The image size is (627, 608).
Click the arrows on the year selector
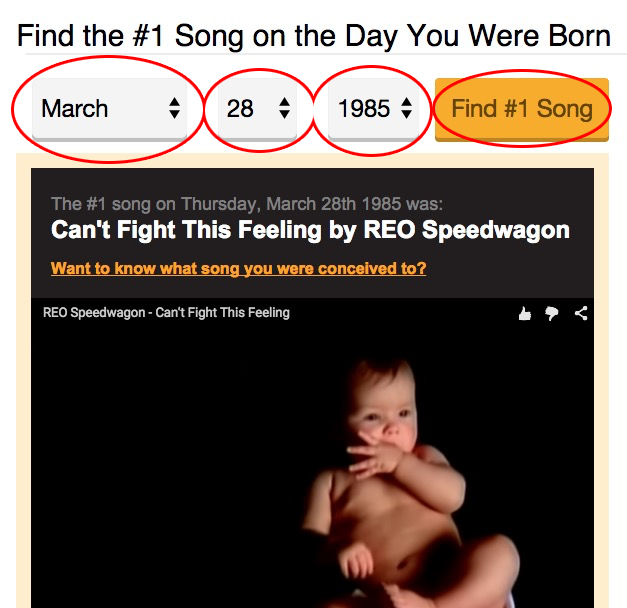tap(404, 108)
